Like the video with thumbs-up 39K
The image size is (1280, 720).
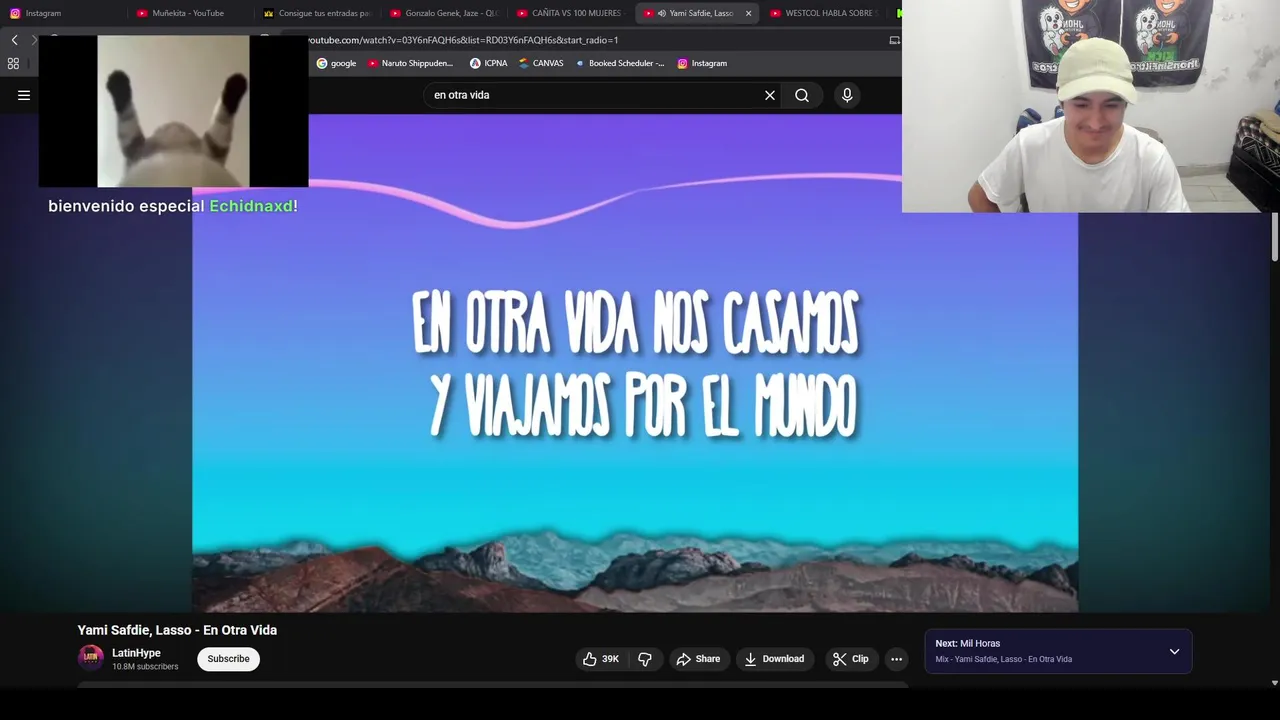click(x=601, y=659)
